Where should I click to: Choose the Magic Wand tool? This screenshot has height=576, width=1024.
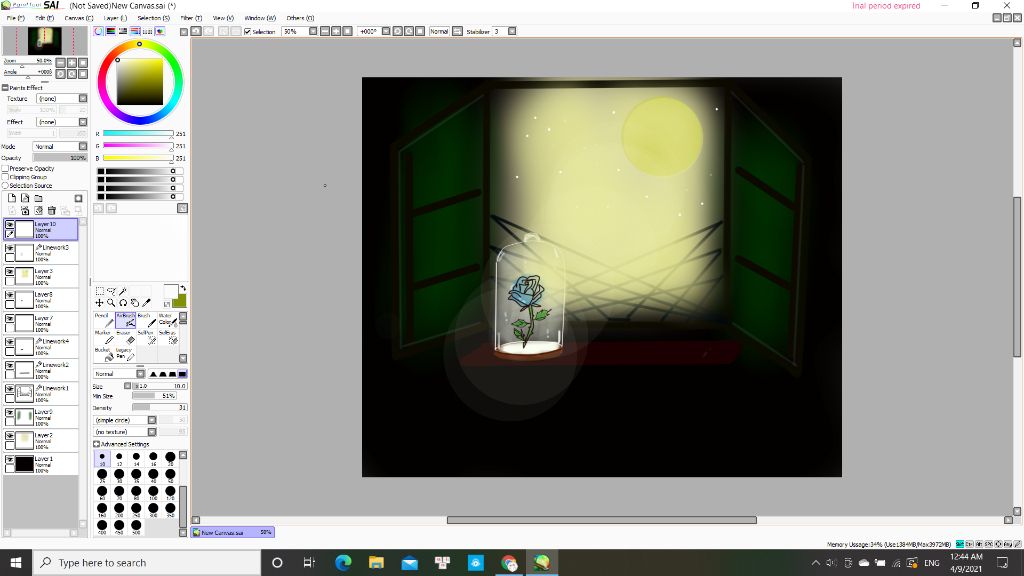click(x=123, y=291)
